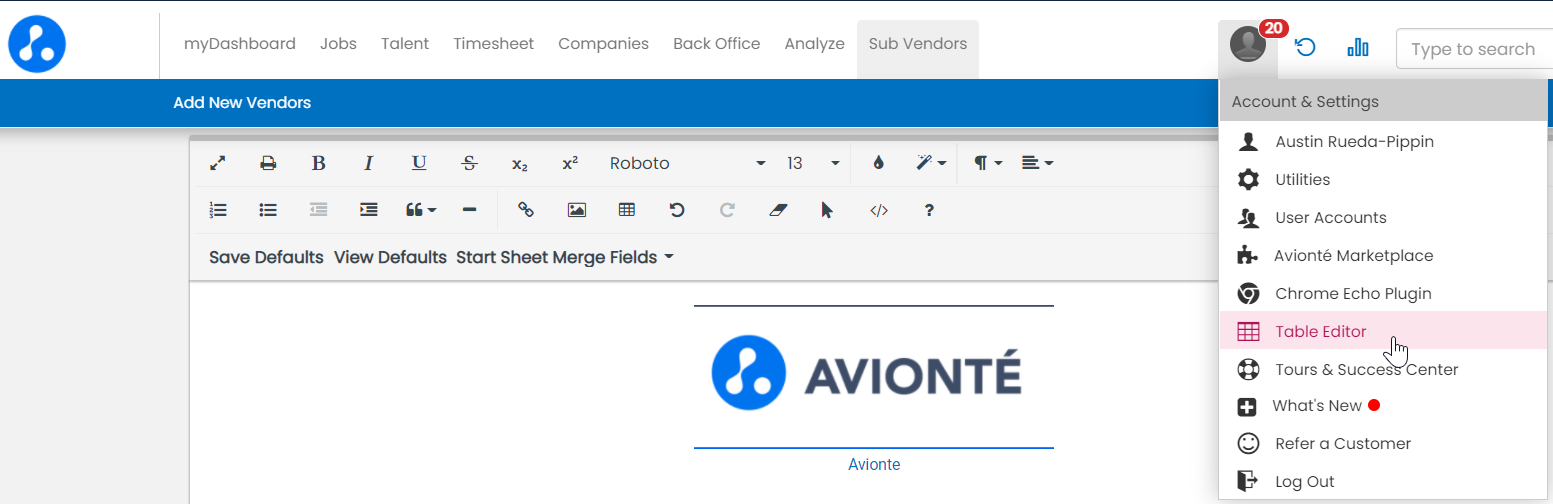Click Log Out in account menu
The image size is (1553, 504).
pyautogui.click(x=1304, y=481)
